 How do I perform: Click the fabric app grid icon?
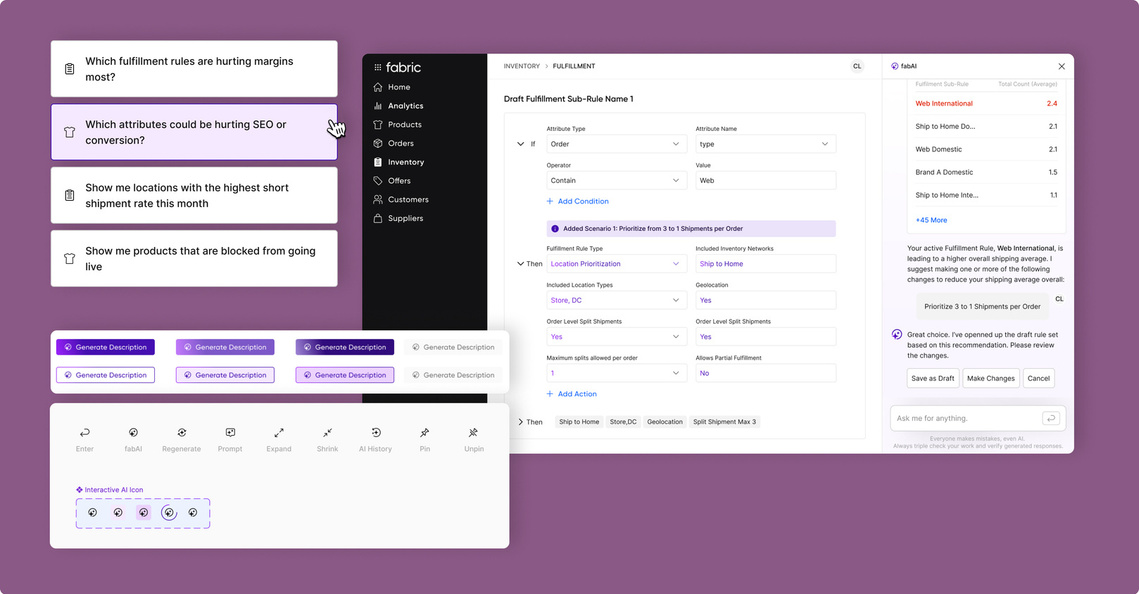pos(378,68)
